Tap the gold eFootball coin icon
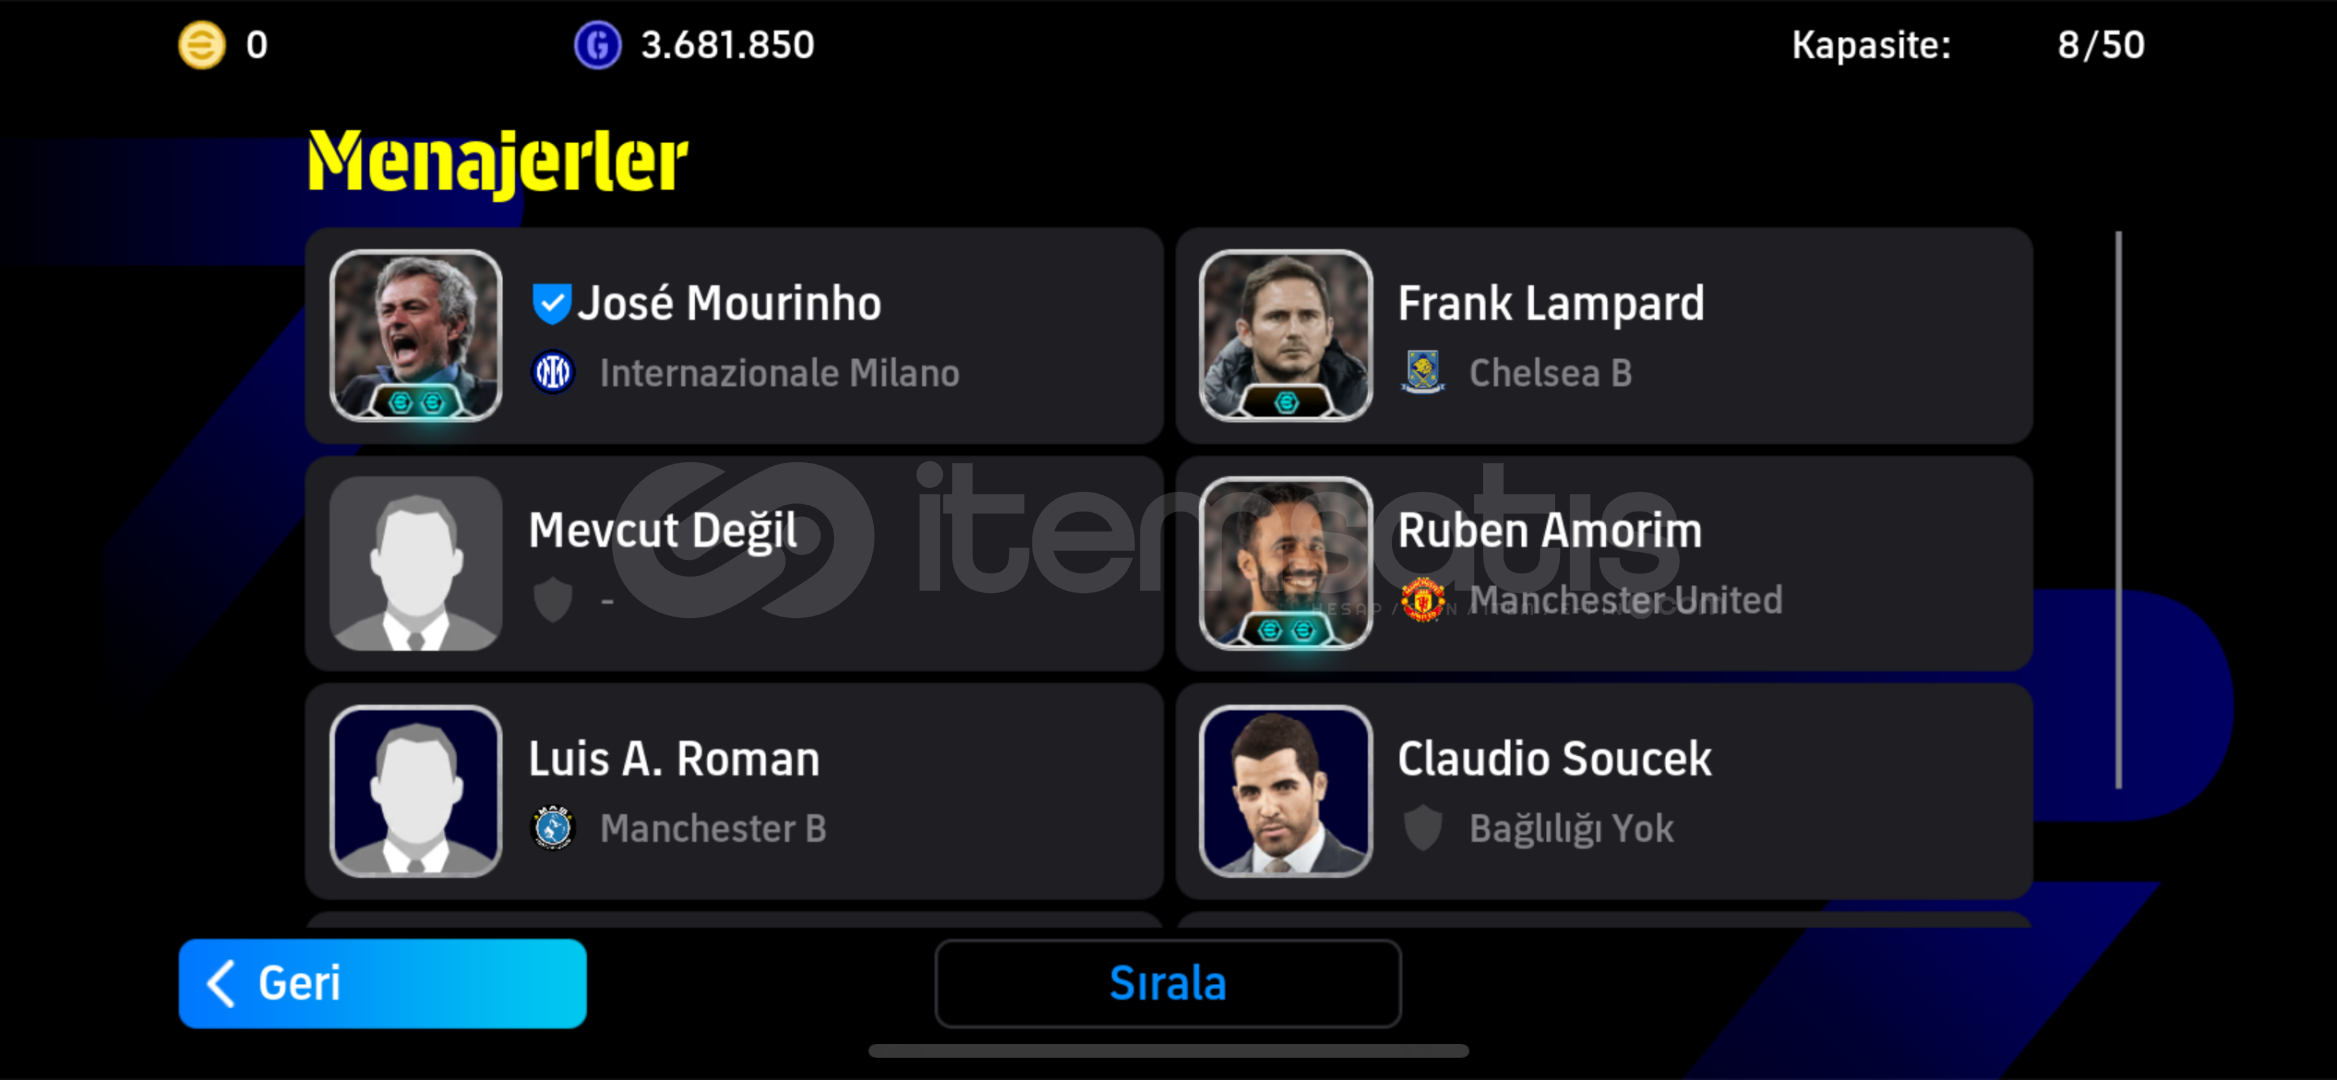This screenshot has width=2337, height=1080. pos(201,45)
